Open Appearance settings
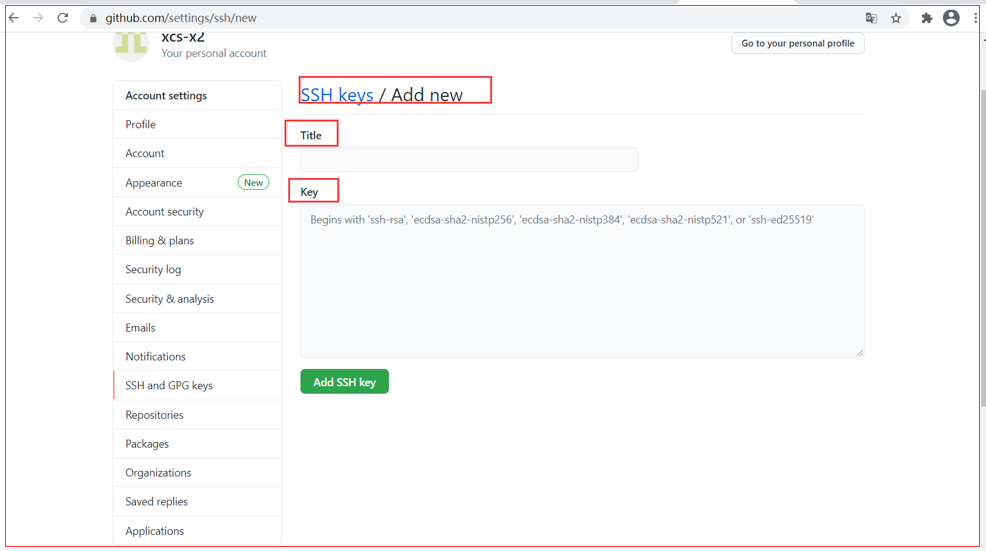Image resolution: width=986 pixels, height=551 pixels. (197, 182)
